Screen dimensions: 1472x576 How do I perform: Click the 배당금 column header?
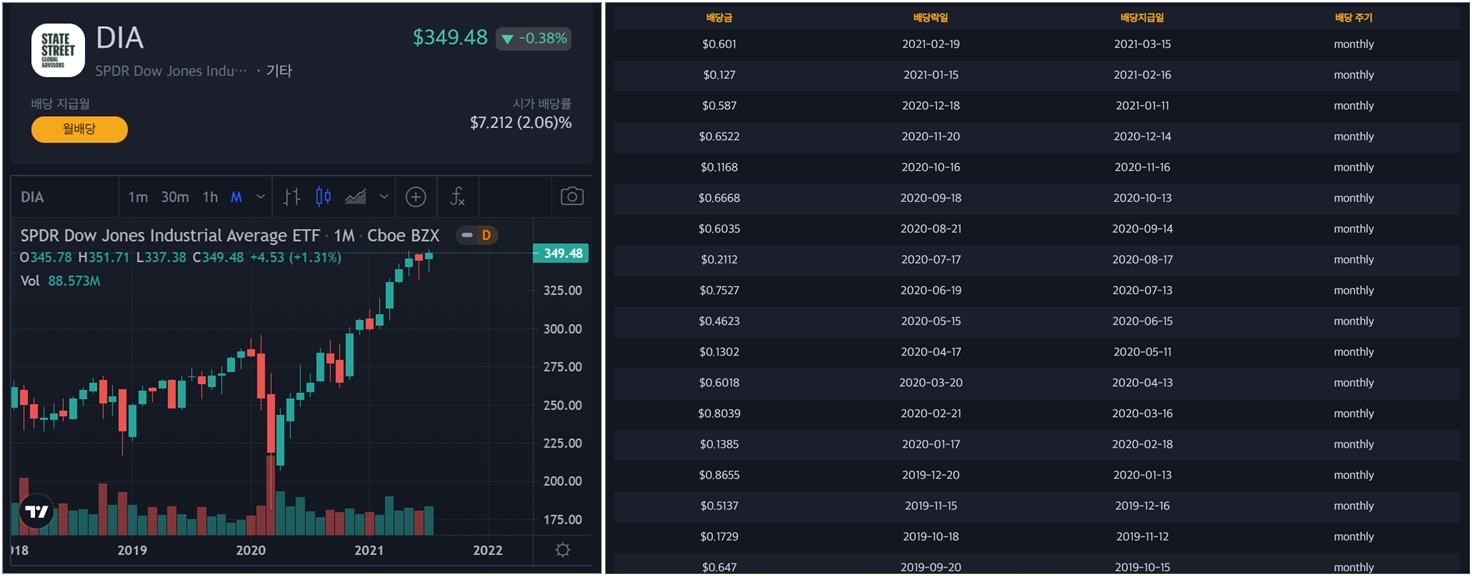(719, 18)
